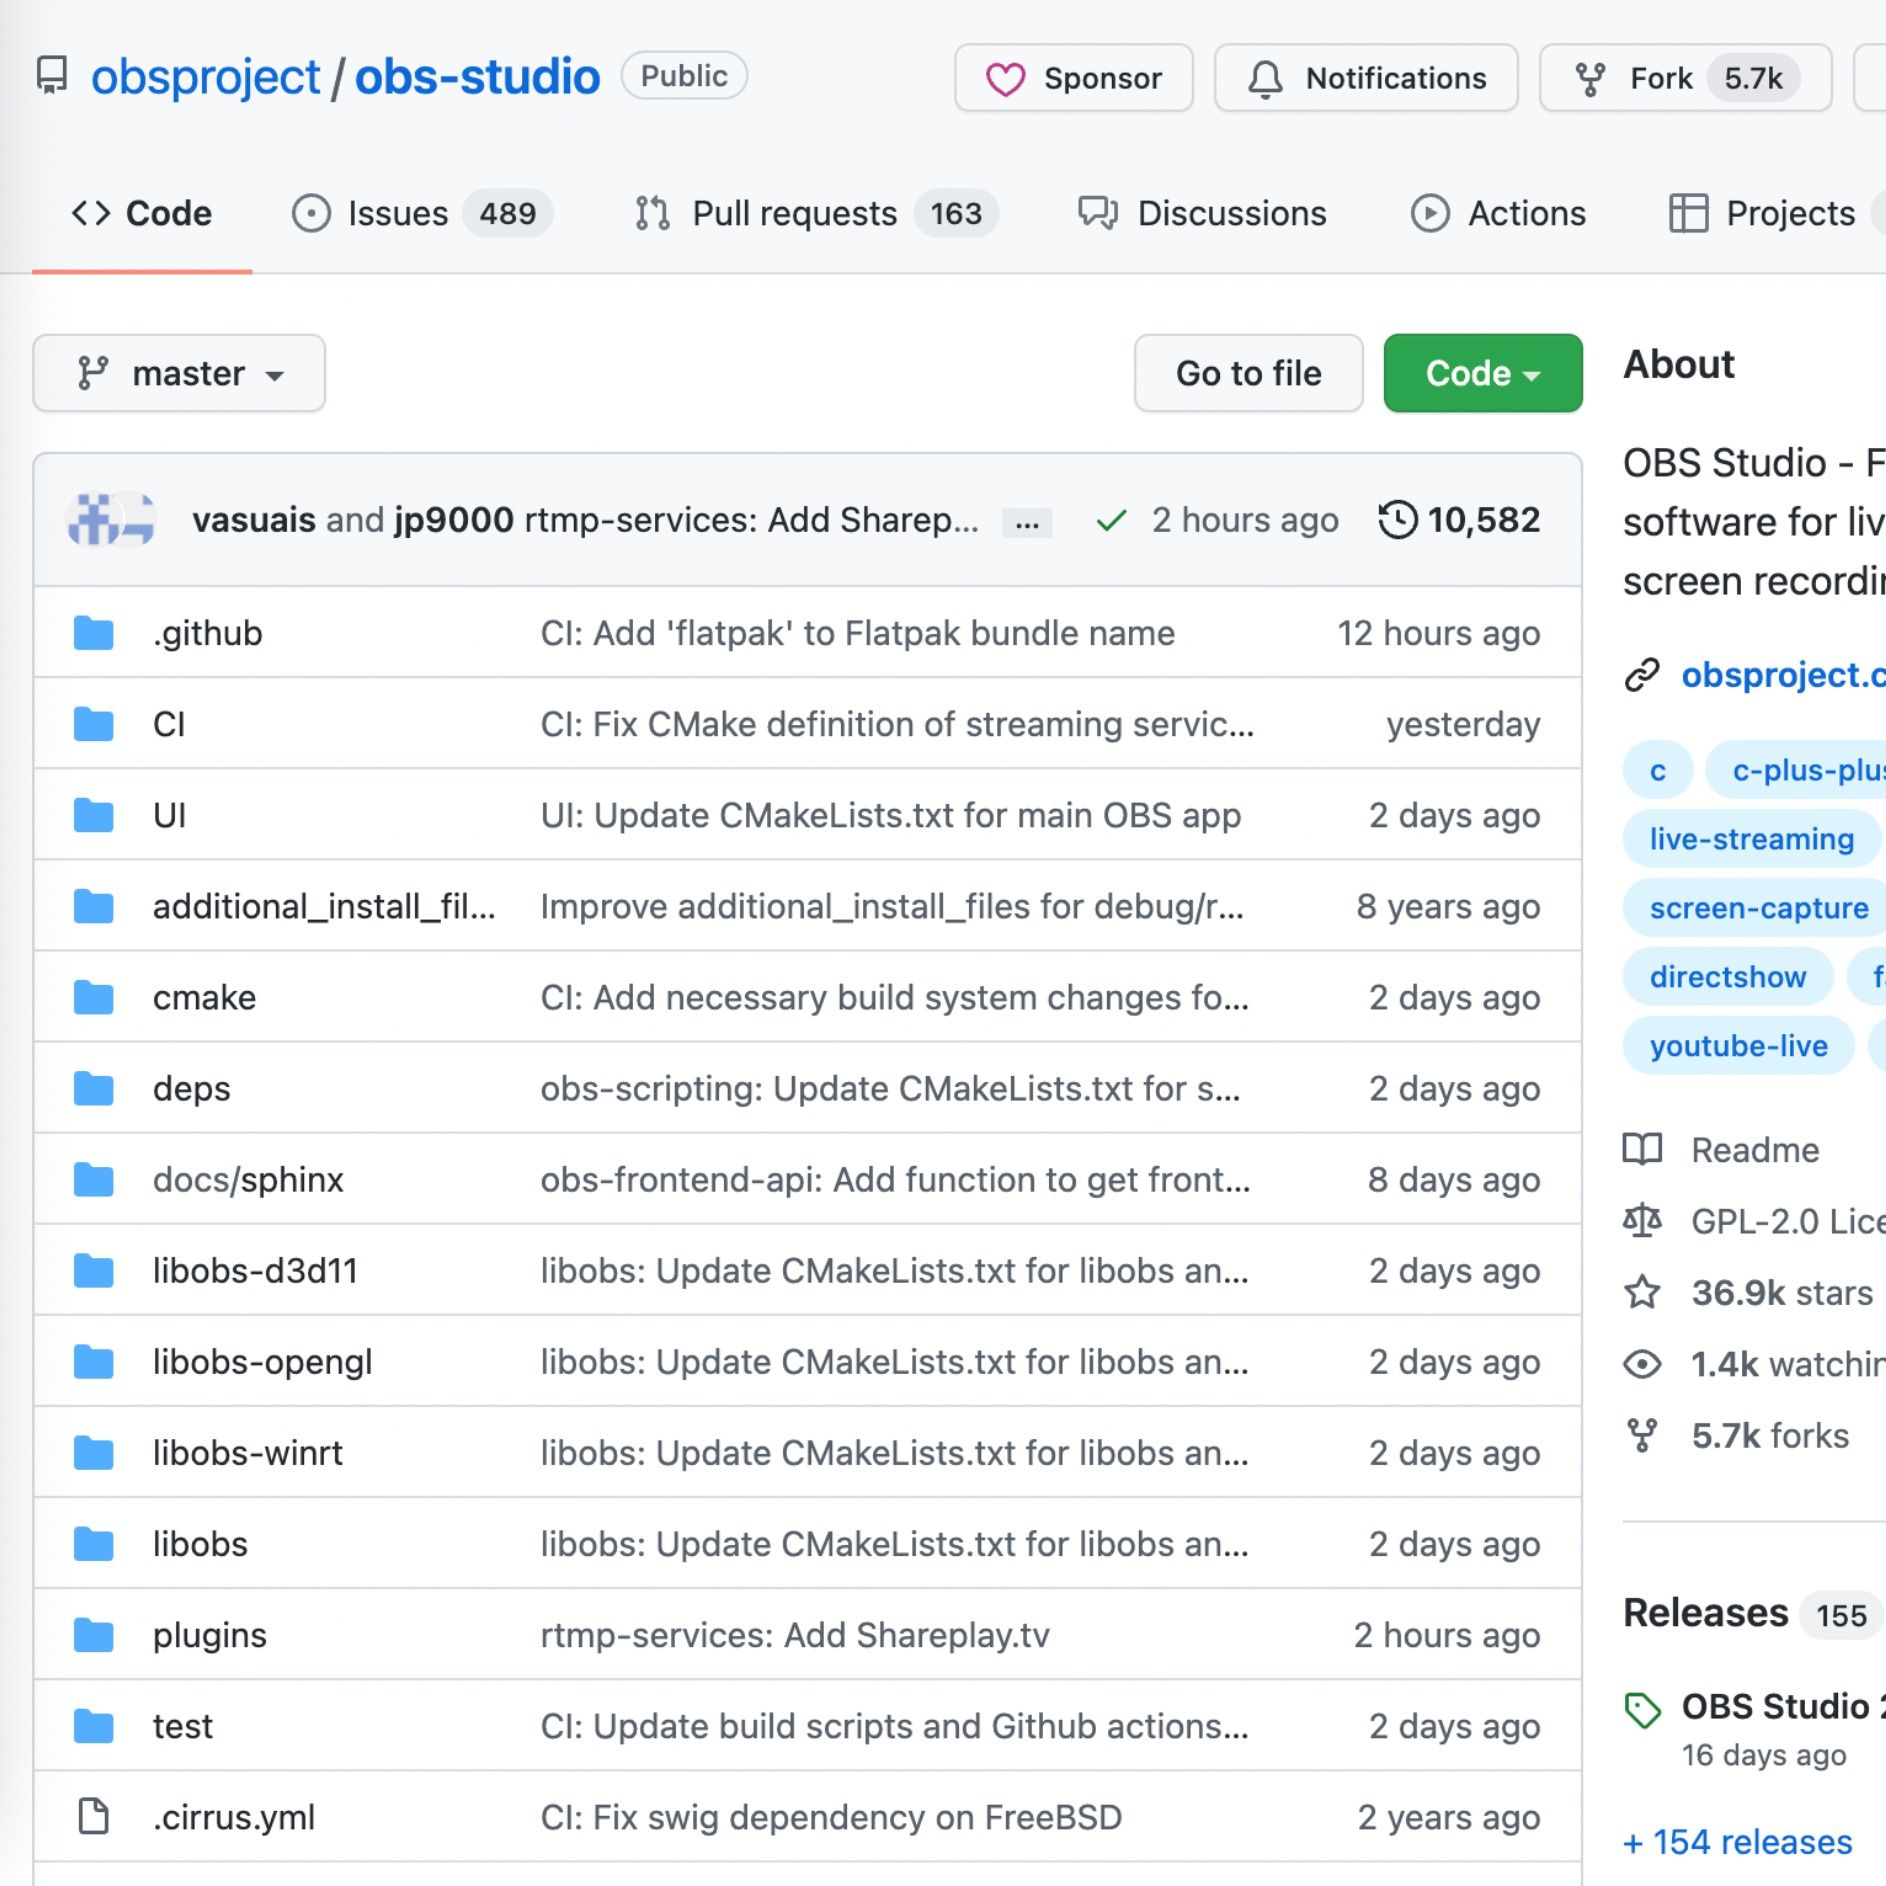Click the star icon next to 36.9k stars

[1642, 1292]
